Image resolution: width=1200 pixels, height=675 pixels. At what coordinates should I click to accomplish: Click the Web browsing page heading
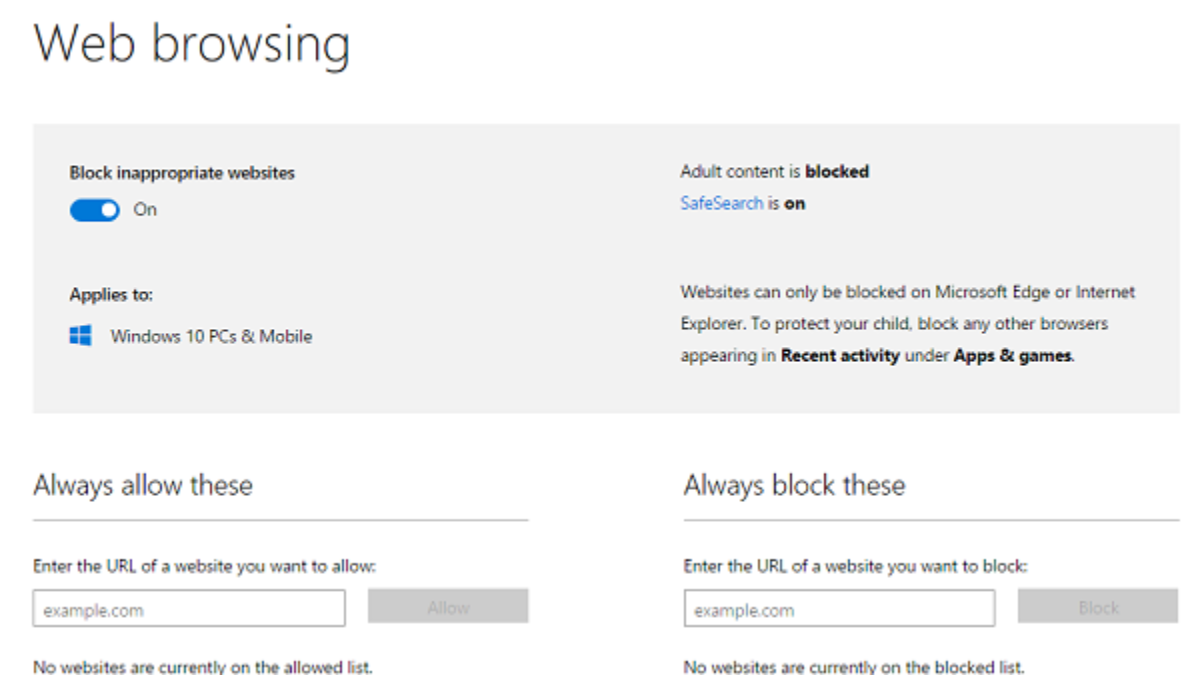tap(192, 45)
